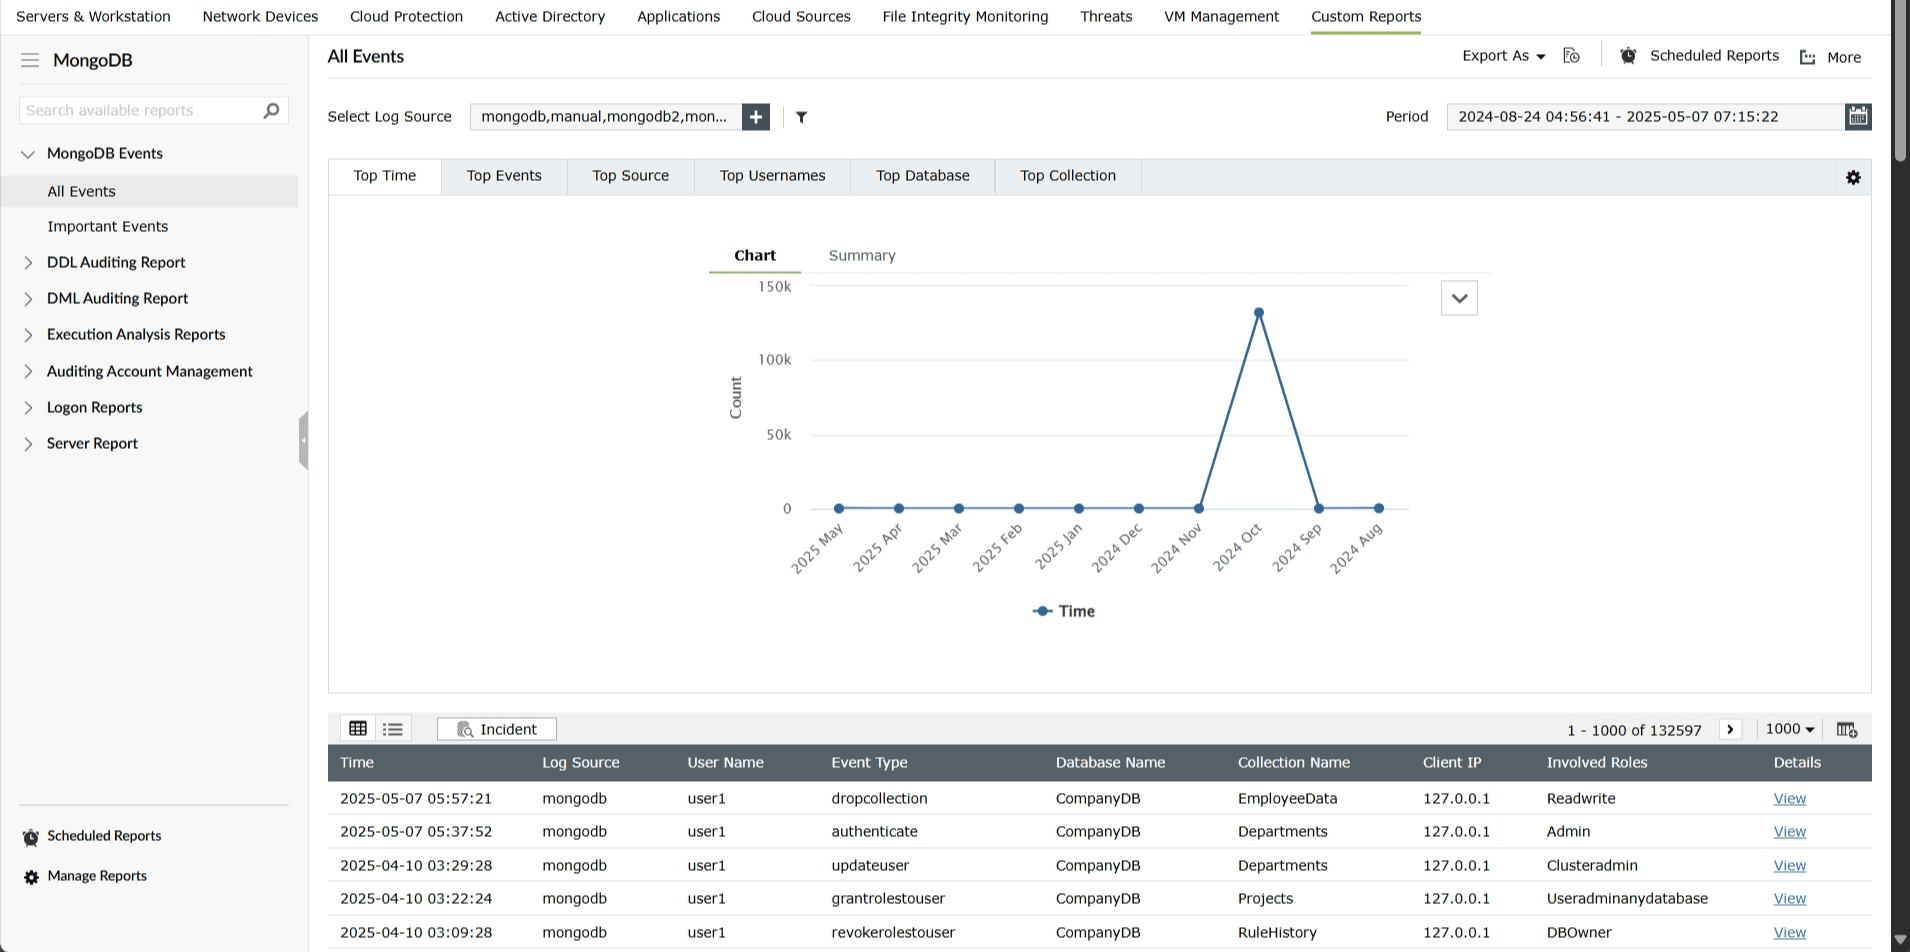The image size is (1910, 952).
Task: Sort by the Time column header
Action: pyautogui.click(x=357, y=762)
